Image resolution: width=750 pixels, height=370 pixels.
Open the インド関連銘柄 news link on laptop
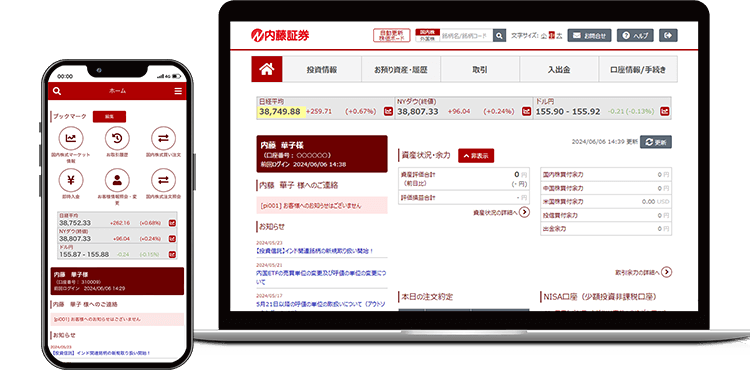click(x=315, y=250)
